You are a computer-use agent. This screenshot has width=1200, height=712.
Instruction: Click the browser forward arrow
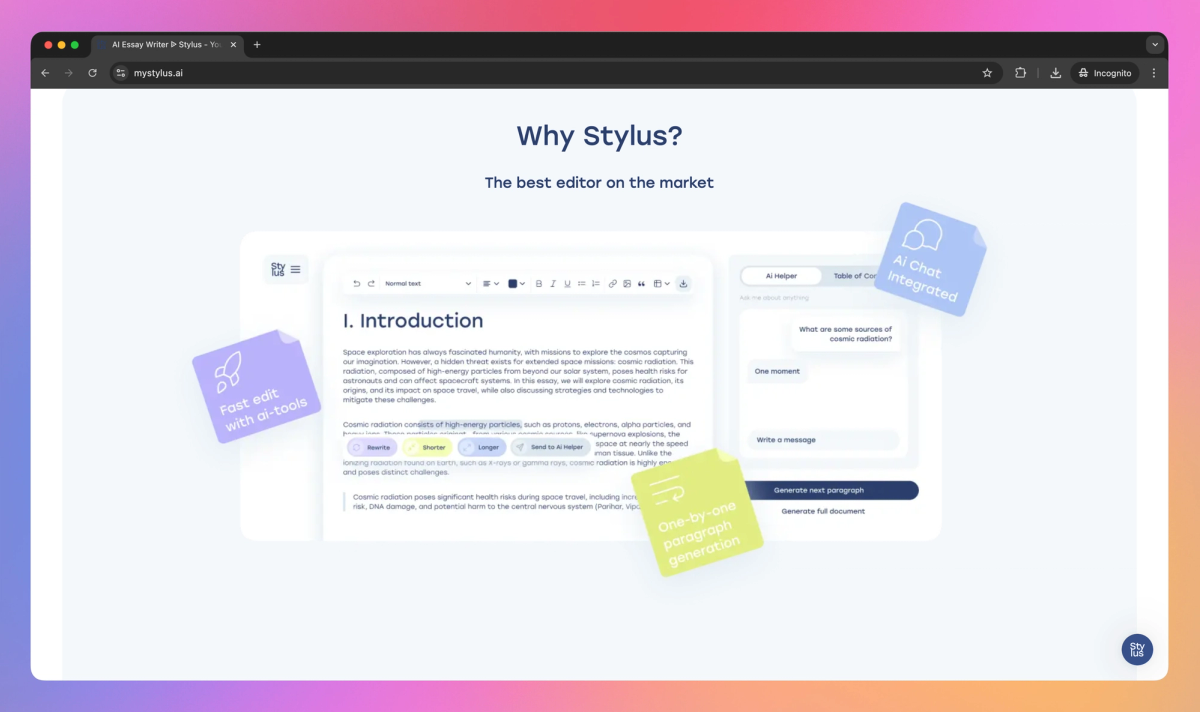[x=69, y=73]
